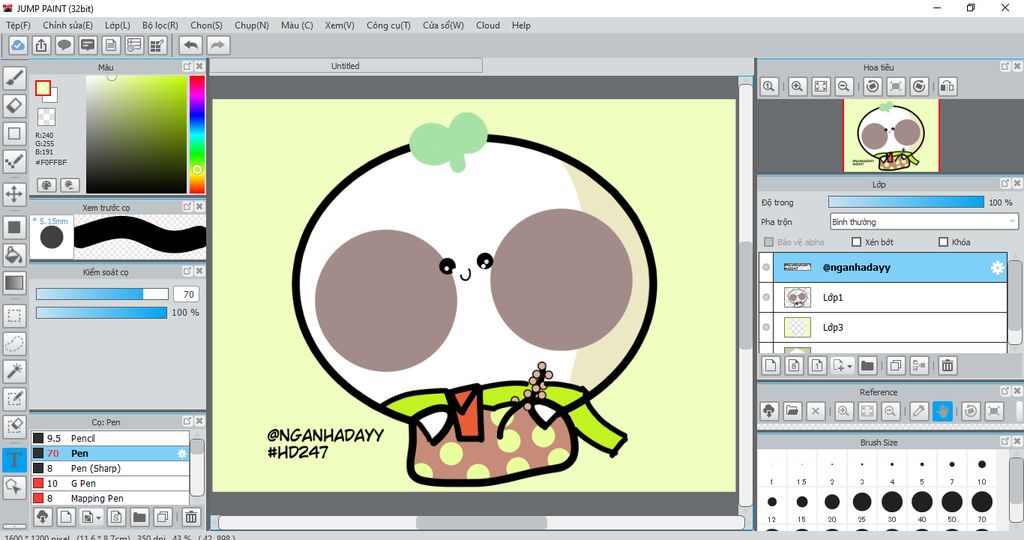
Task: Click the Redo arrow in toolbar
Action: click(218, 45)
